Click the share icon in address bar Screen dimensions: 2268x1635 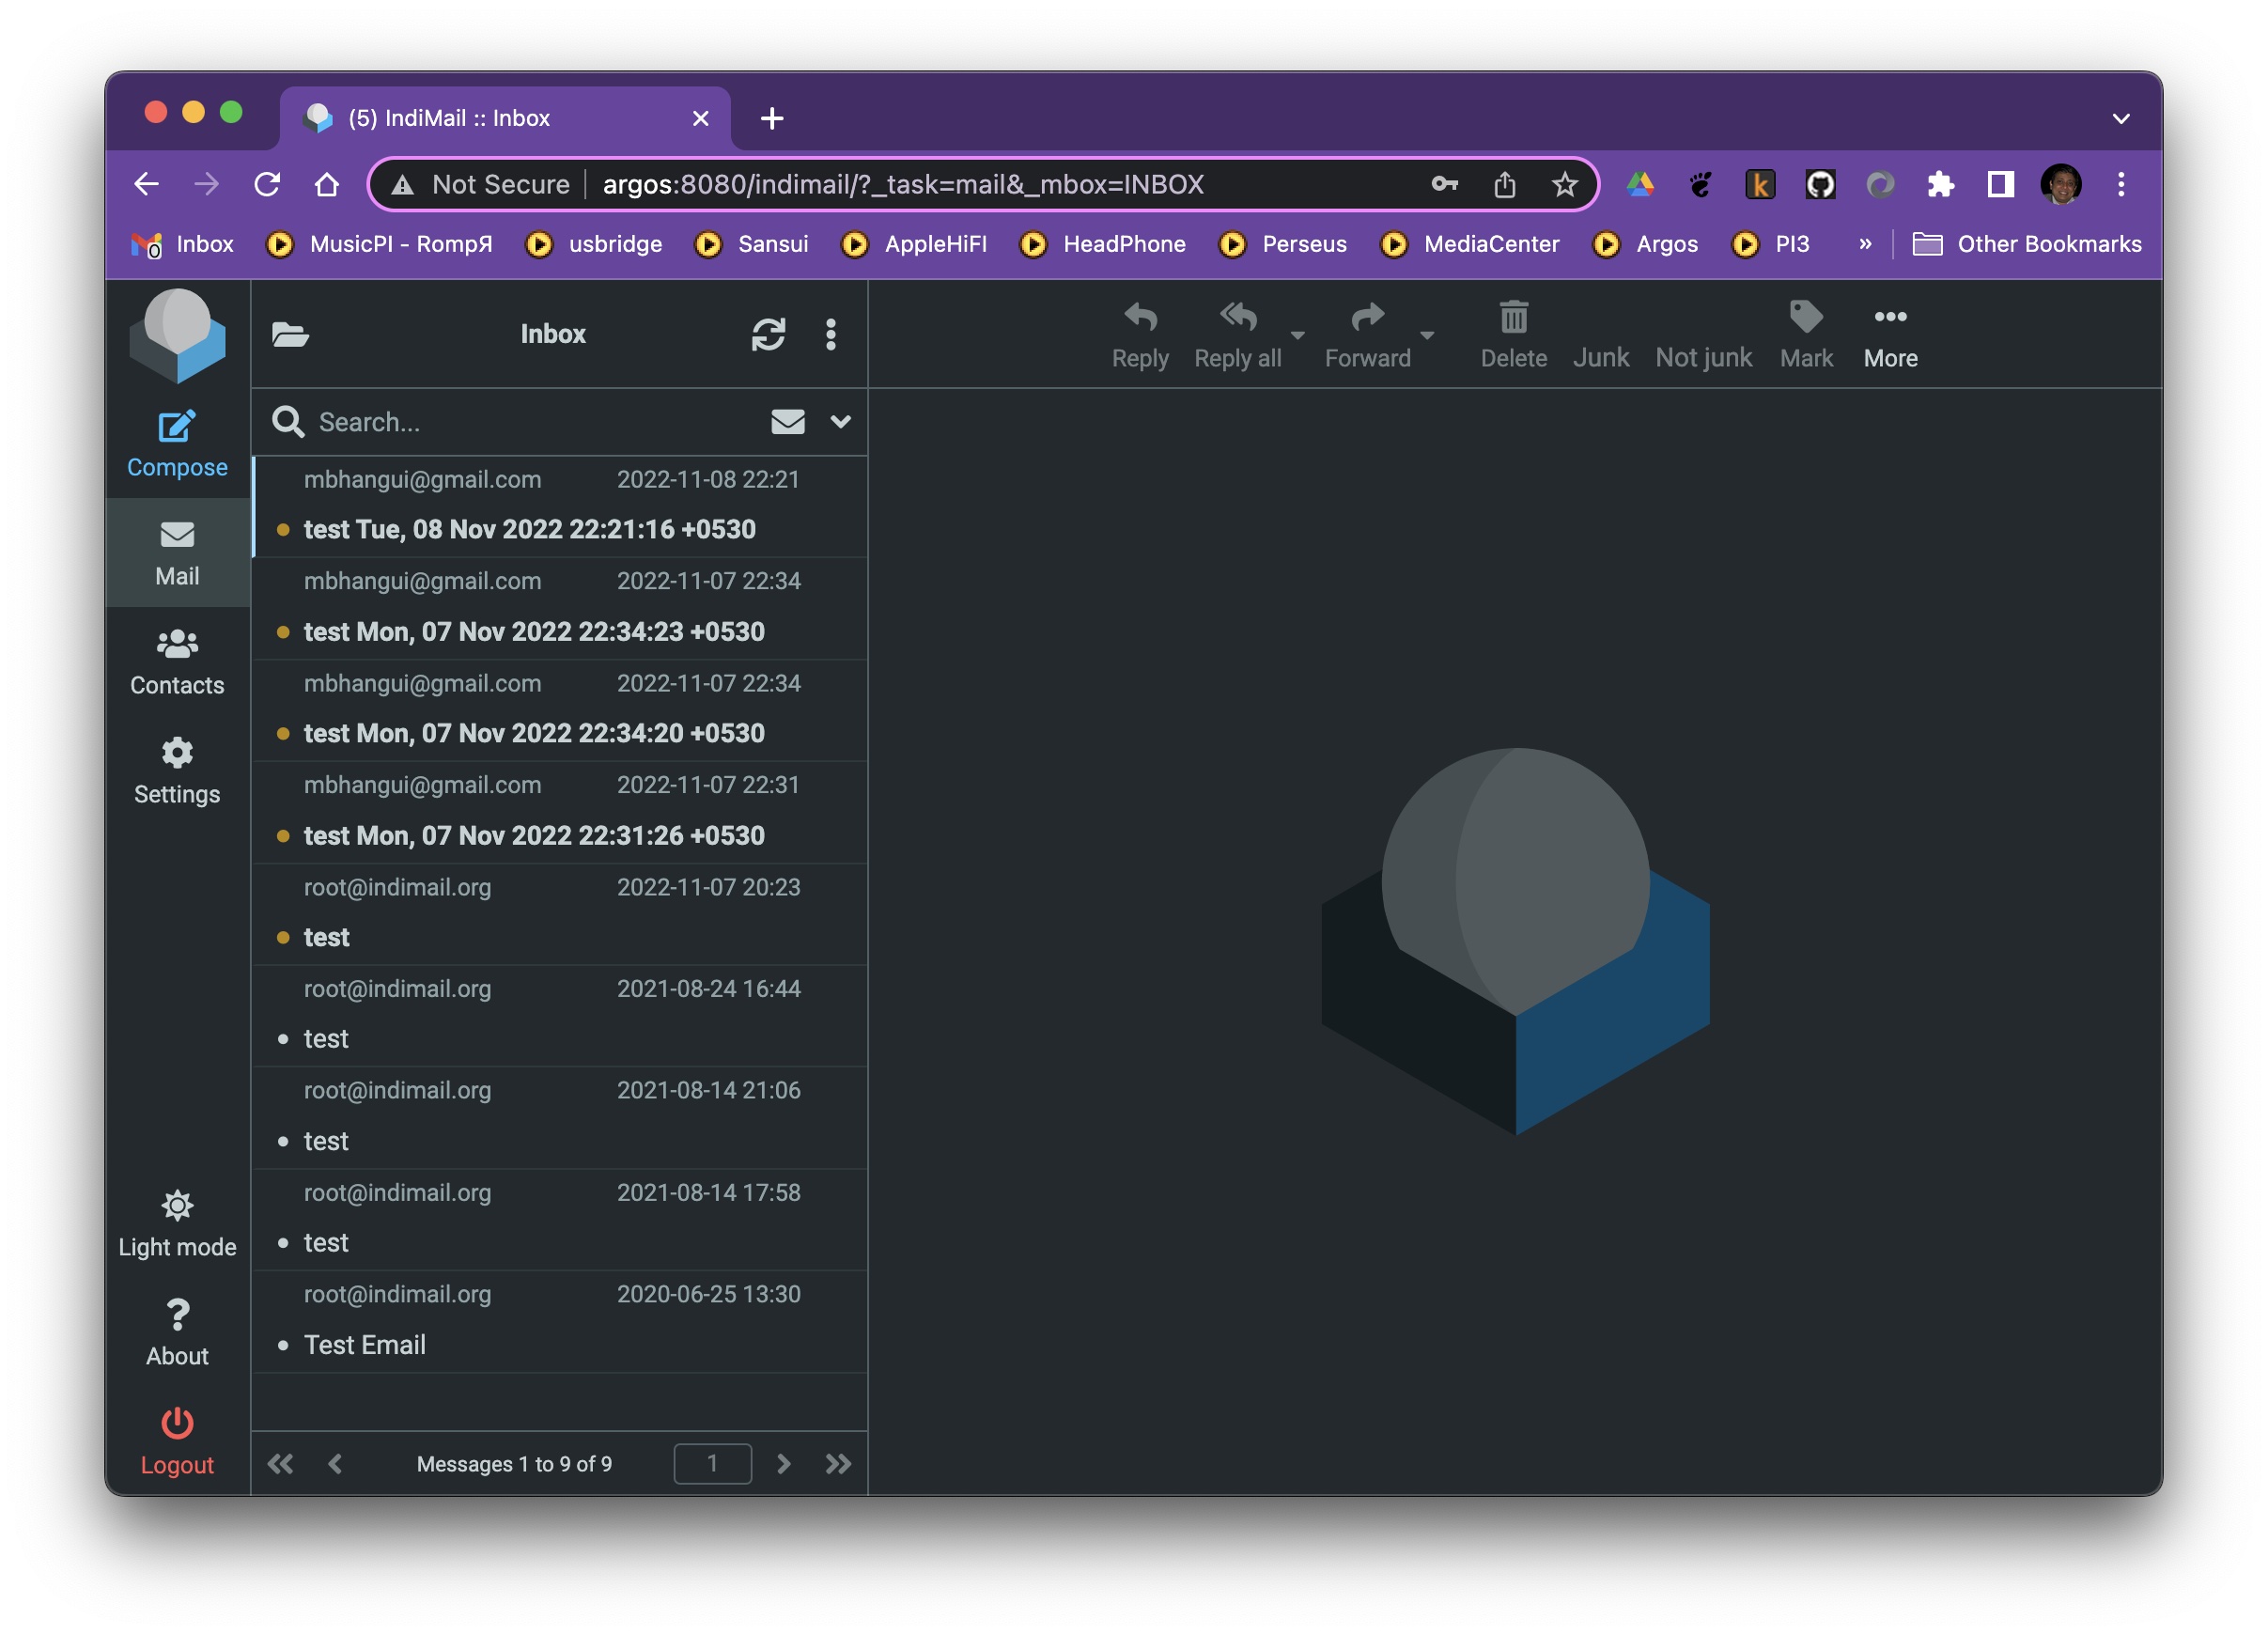[1504, 184]
